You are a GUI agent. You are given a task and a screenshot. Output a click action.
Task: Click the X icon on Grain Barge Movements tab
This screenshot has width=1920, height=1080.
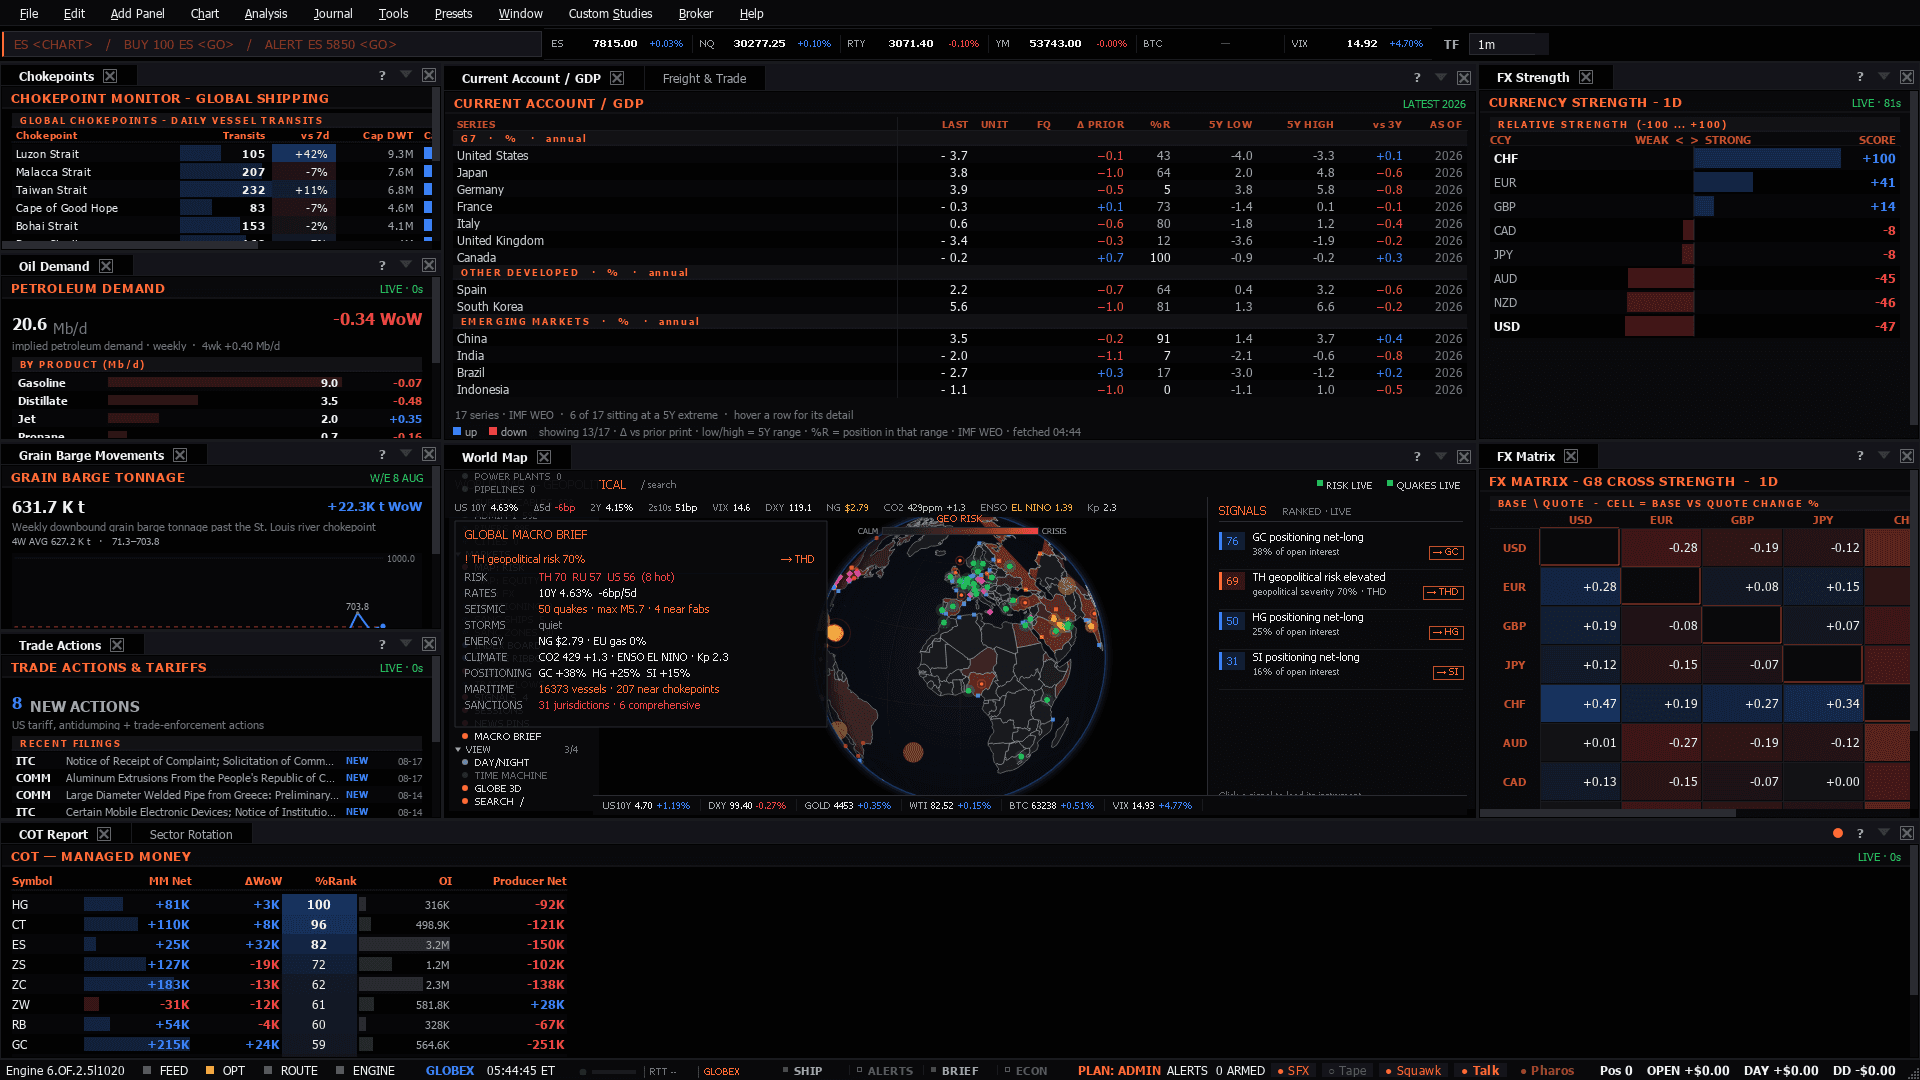coord(180,455)
